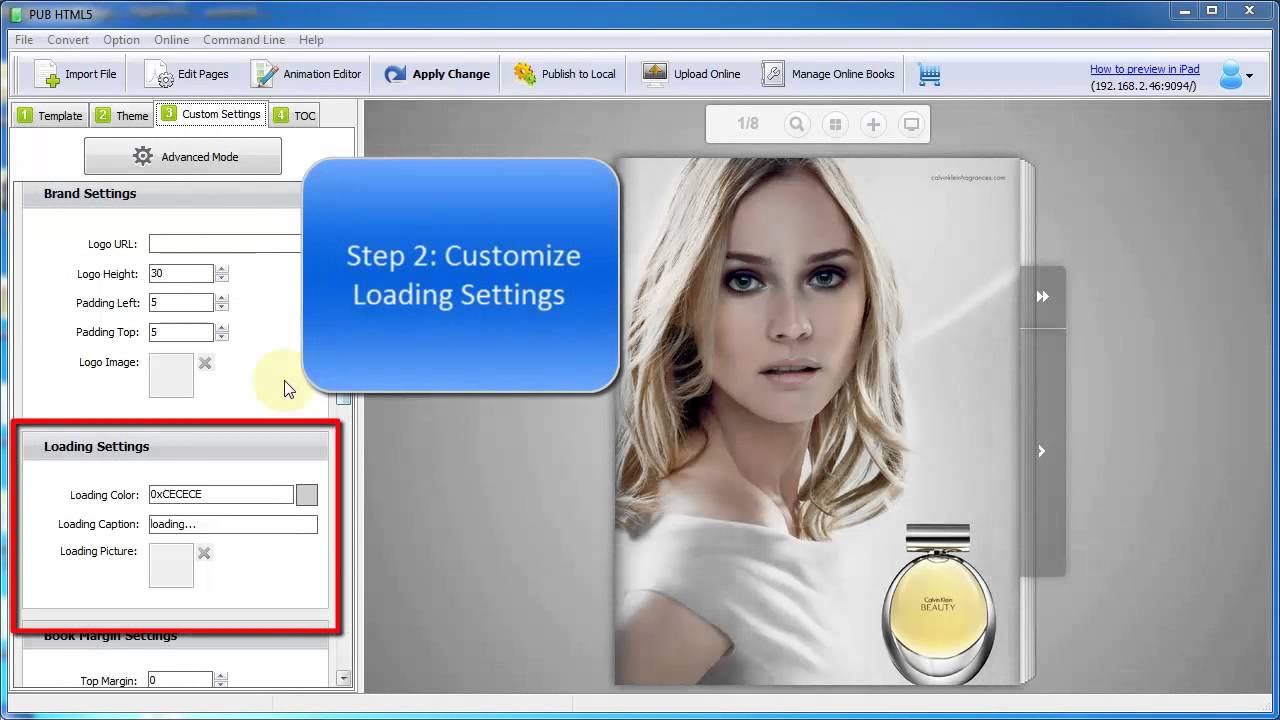The height and width of the screenshot is (720, 1280).
Task: Increase Padding Left with stepper arrow
Action: coord(222,298)
